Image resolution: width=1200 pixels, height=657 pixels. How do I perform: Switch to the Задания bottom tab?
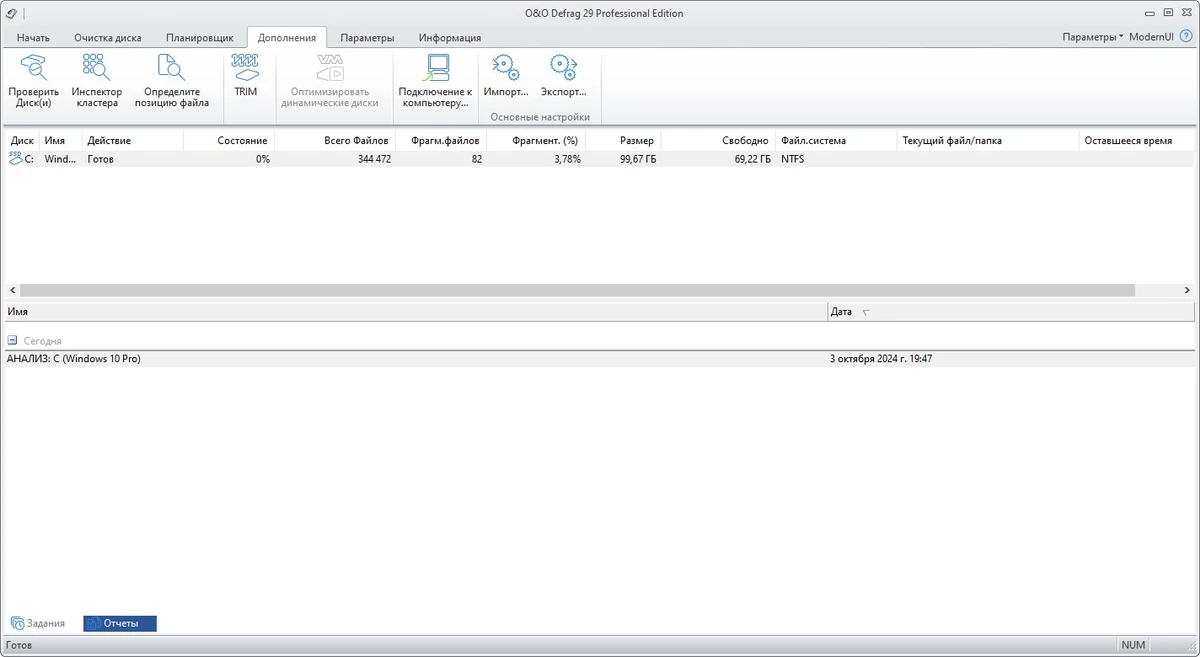38,623
